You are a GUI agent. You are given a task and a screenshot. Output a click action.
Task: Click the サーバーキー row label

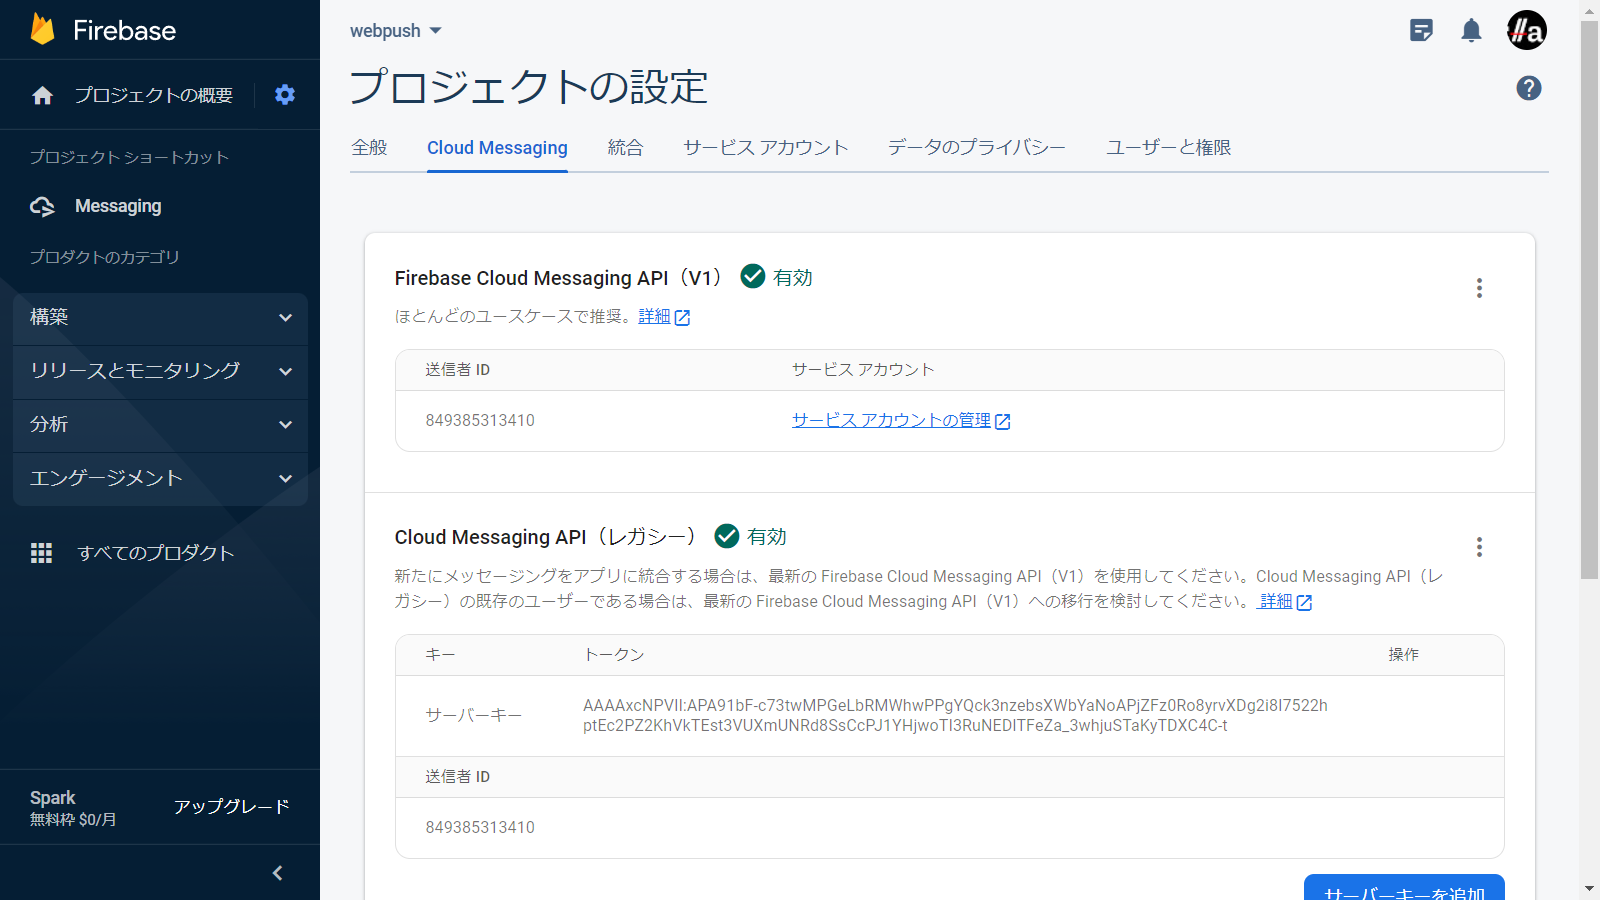pyautogui.click(x=474, y=716)
